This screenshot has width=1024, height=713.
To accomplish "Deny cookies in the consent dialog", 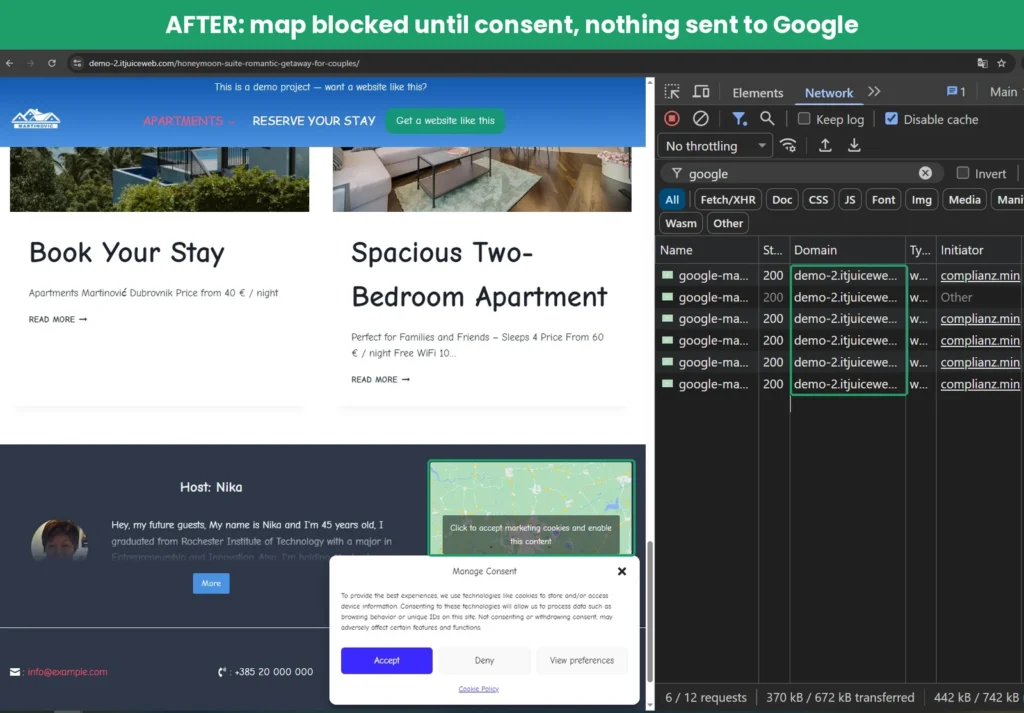I will [x=485, y=661].
